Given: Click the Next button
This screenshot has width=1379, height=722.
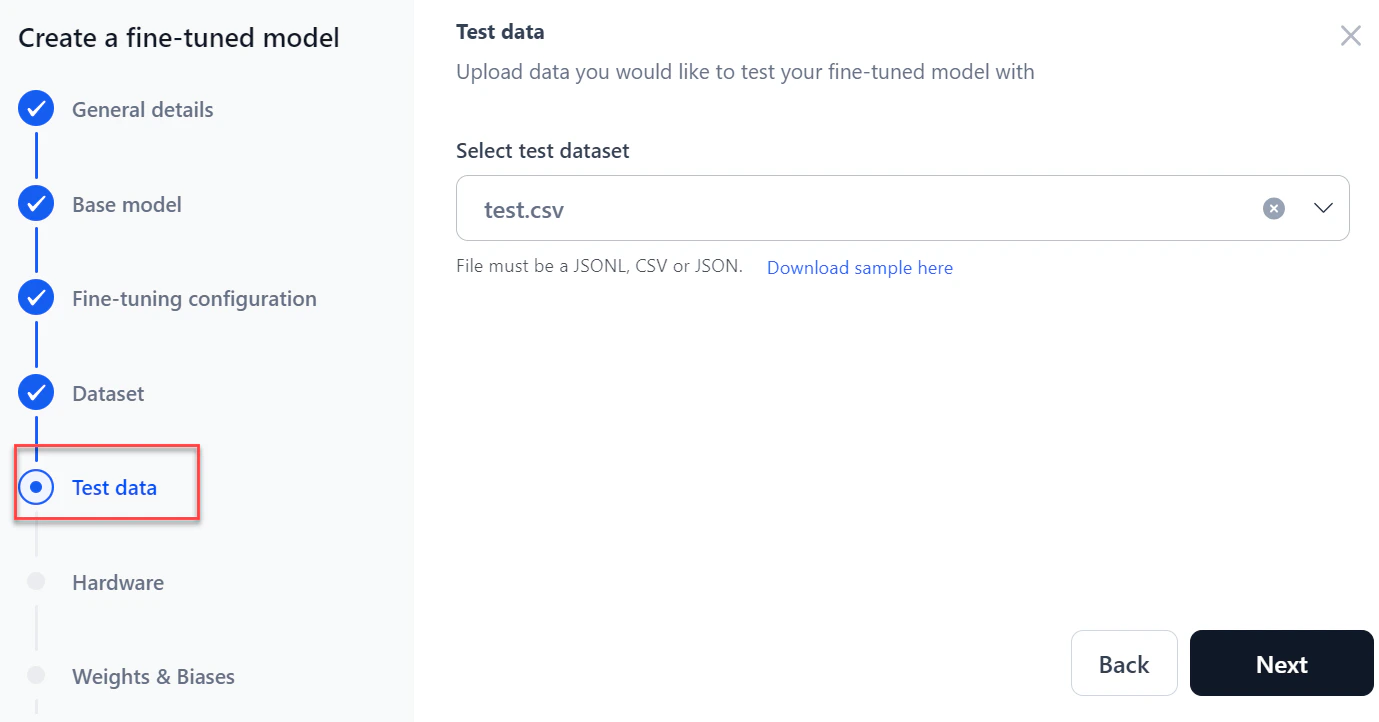Looking at the screenshot, I should [x=1281, y=663].
